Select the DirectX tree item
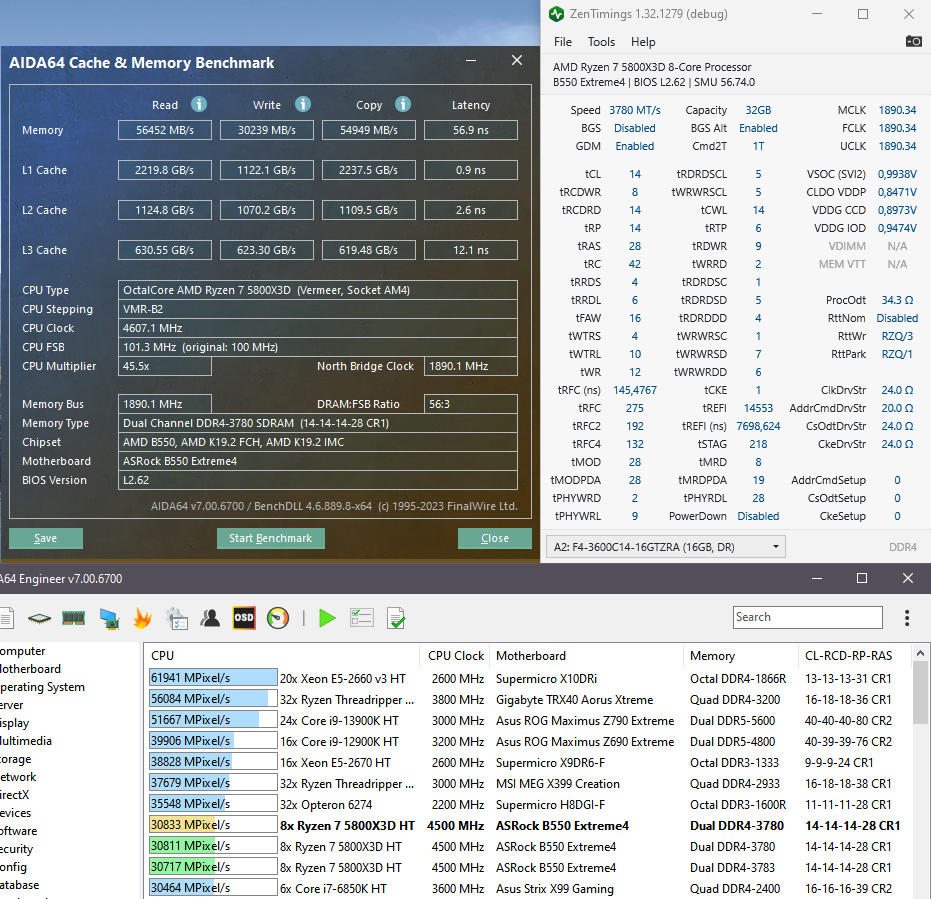Image resolution: width=931 pixels, height=899 pixels. click(14, 794)
